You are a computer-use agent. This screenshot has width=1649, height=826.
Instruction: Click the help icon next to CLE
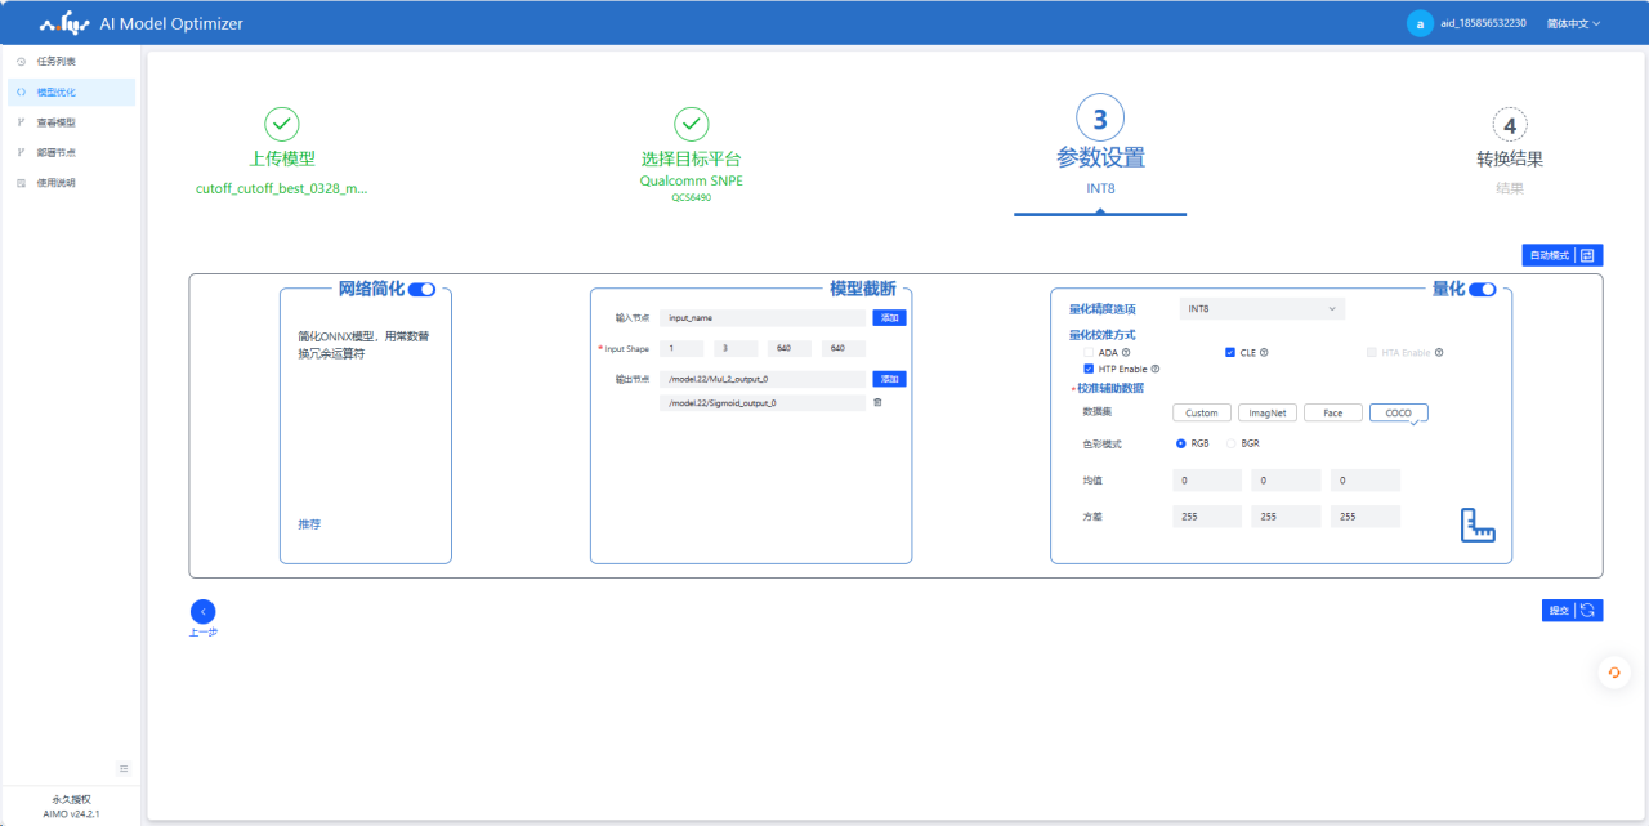tap(1264, 352)
